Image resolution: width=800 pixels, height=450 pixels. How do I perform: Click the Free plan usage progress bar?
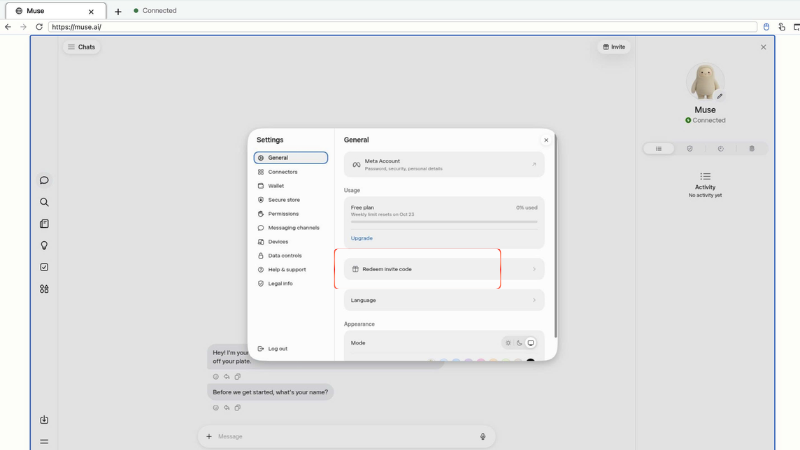coord(444,222)
